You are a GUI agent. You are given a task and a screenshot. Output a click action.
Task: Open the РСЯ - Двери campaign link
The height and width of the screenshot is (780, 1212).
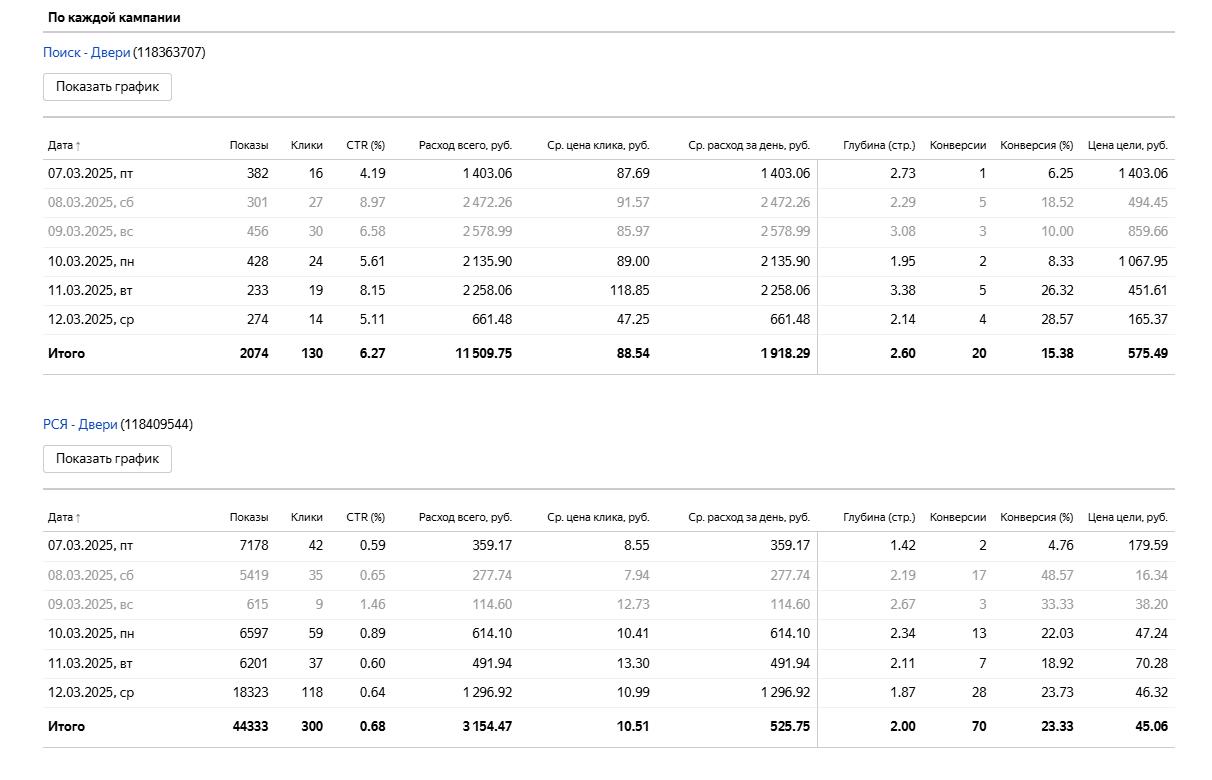coord(80,425)
